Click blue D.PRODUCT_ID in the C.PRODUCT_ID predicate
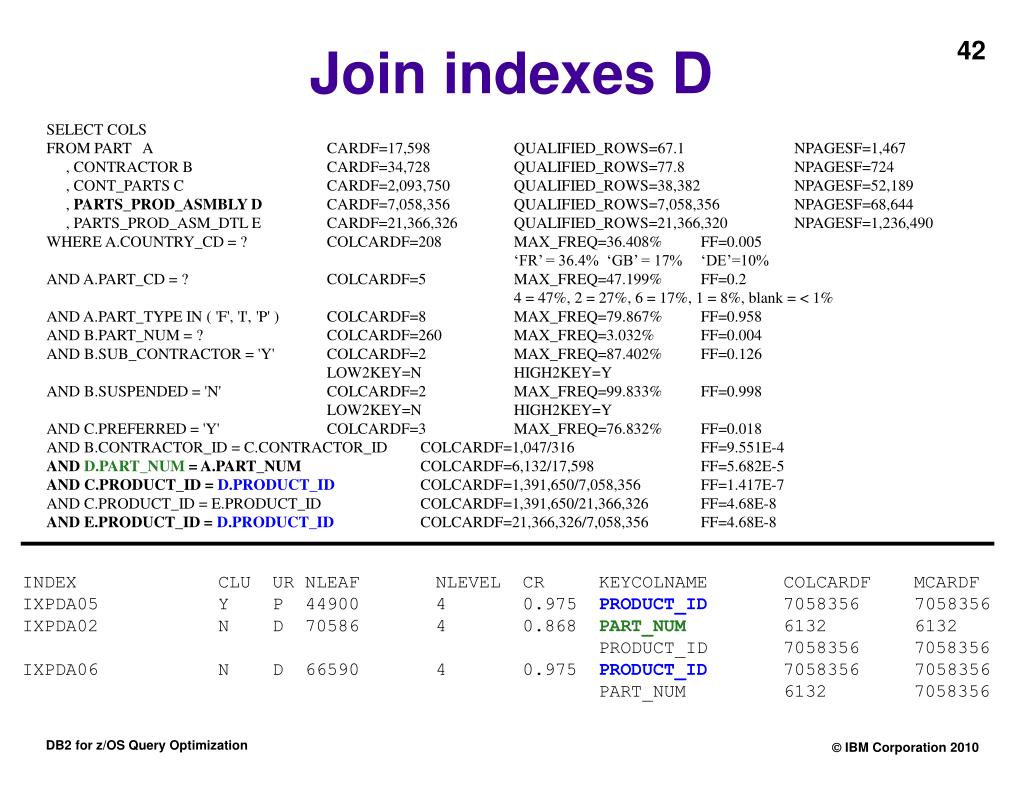The height and width of the screenshot is (791, 1023). 276,485
